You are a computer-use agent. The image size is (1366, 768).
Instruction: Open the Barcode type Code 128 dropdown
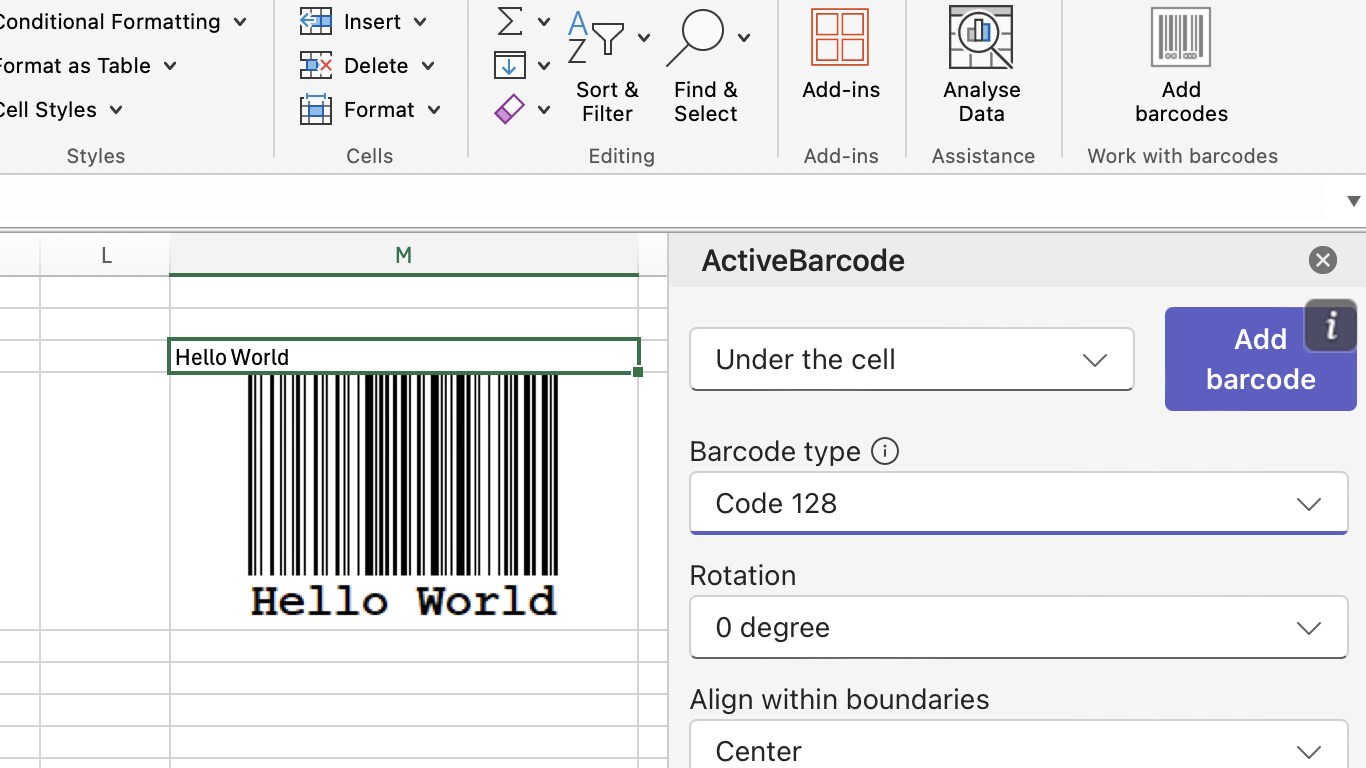pos(1018,504)
